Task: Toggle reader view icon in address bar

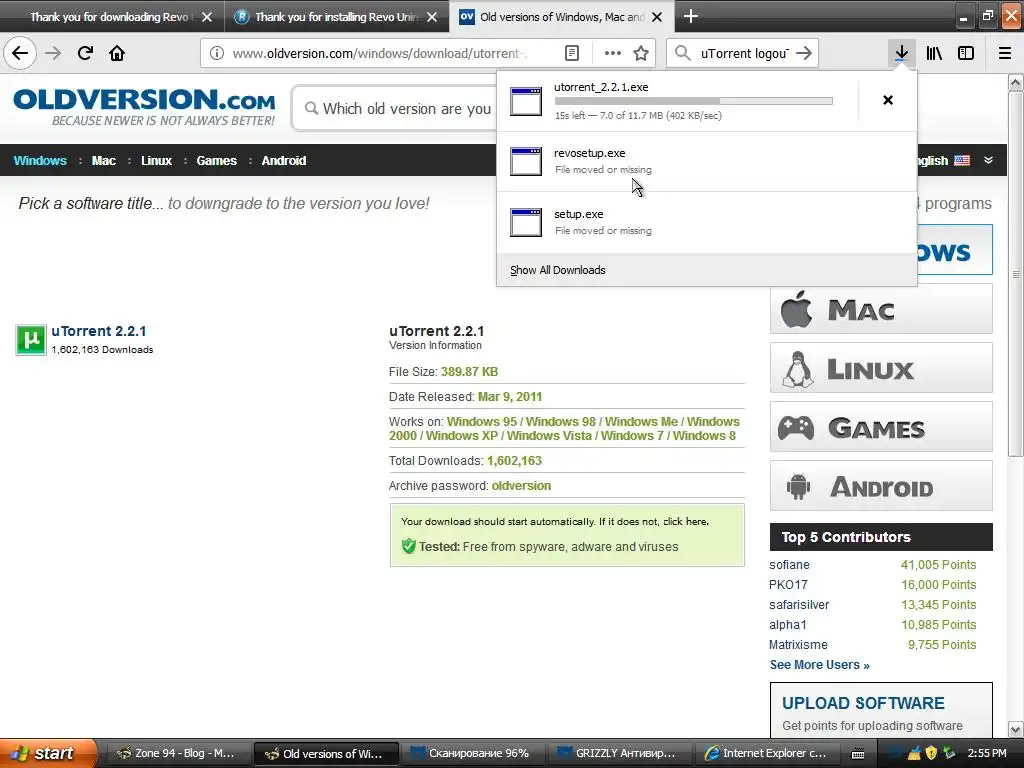Action: pos(571,53)
